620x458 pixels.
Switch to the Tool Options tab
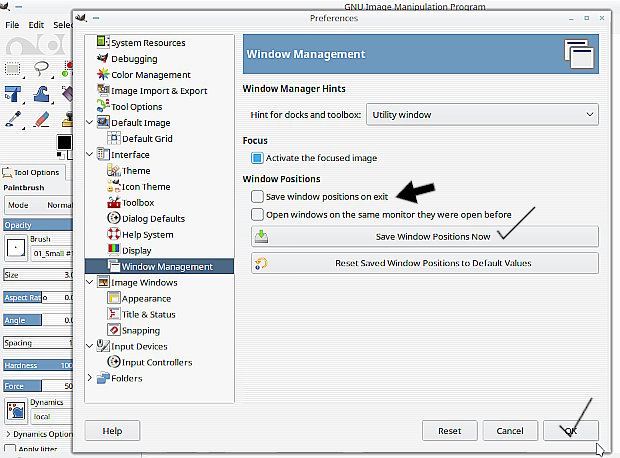pos(32,172)
